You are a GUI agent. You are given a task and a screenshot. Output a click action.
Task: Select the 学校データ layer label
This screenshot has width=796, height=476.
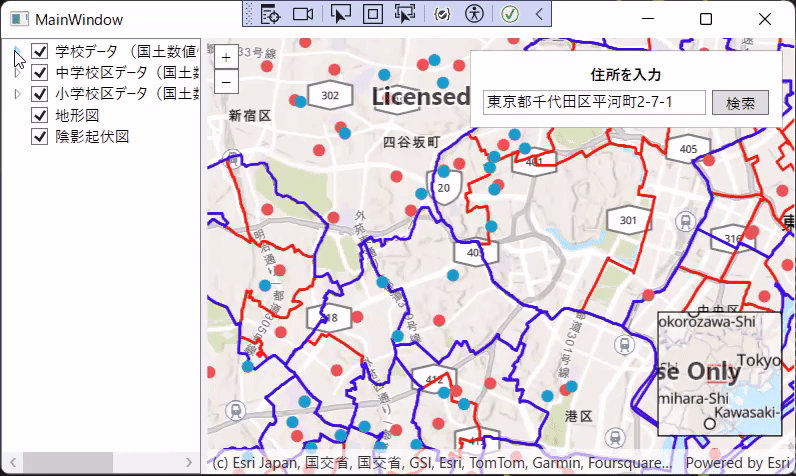pos(127,51)
